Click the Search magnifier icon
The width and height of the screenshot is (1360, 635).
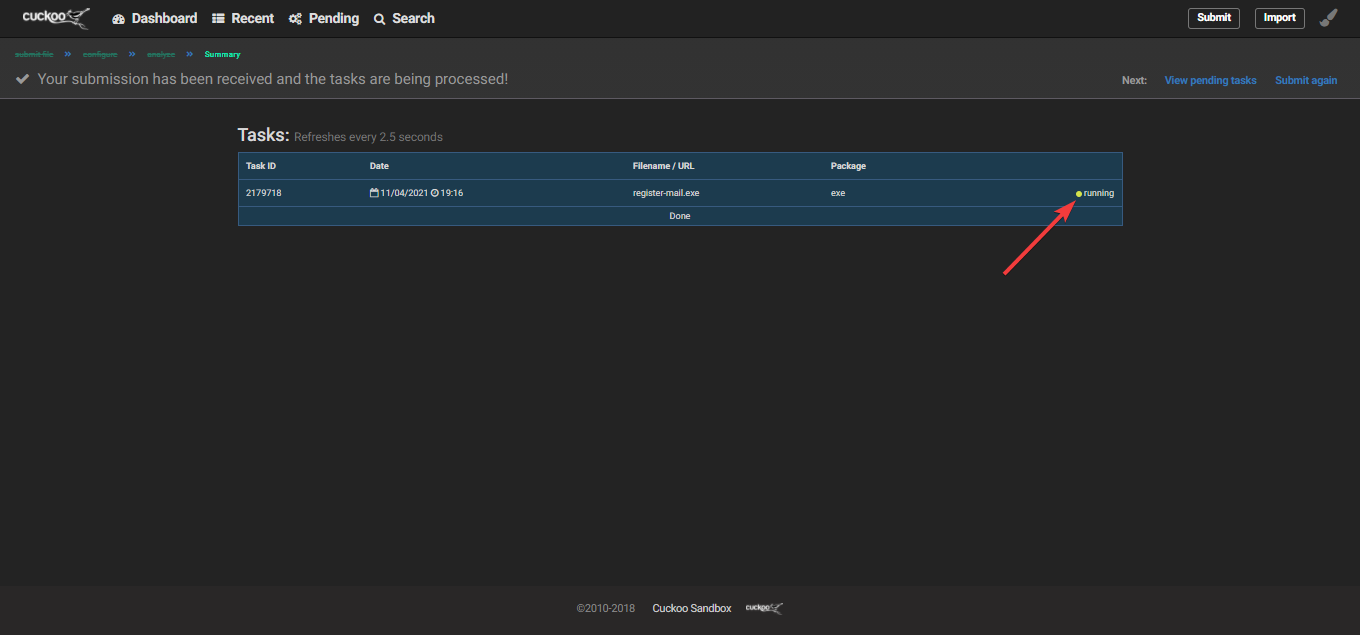coord(380,19)
